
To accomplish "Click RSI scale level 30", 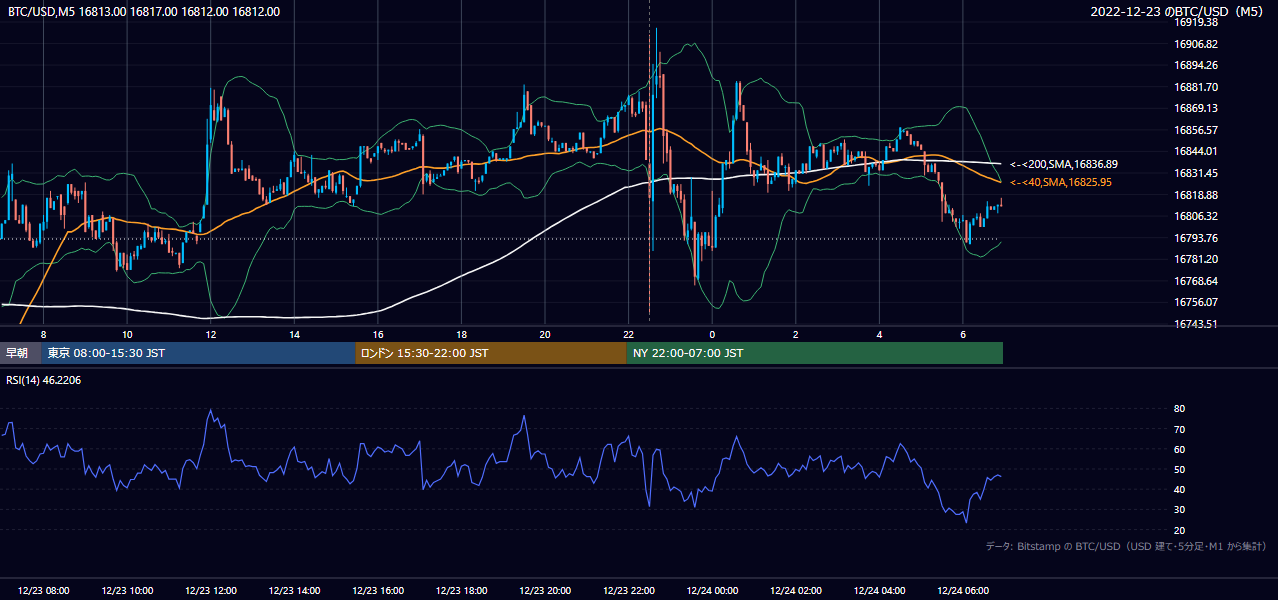I will click(x=1179, y=510).
